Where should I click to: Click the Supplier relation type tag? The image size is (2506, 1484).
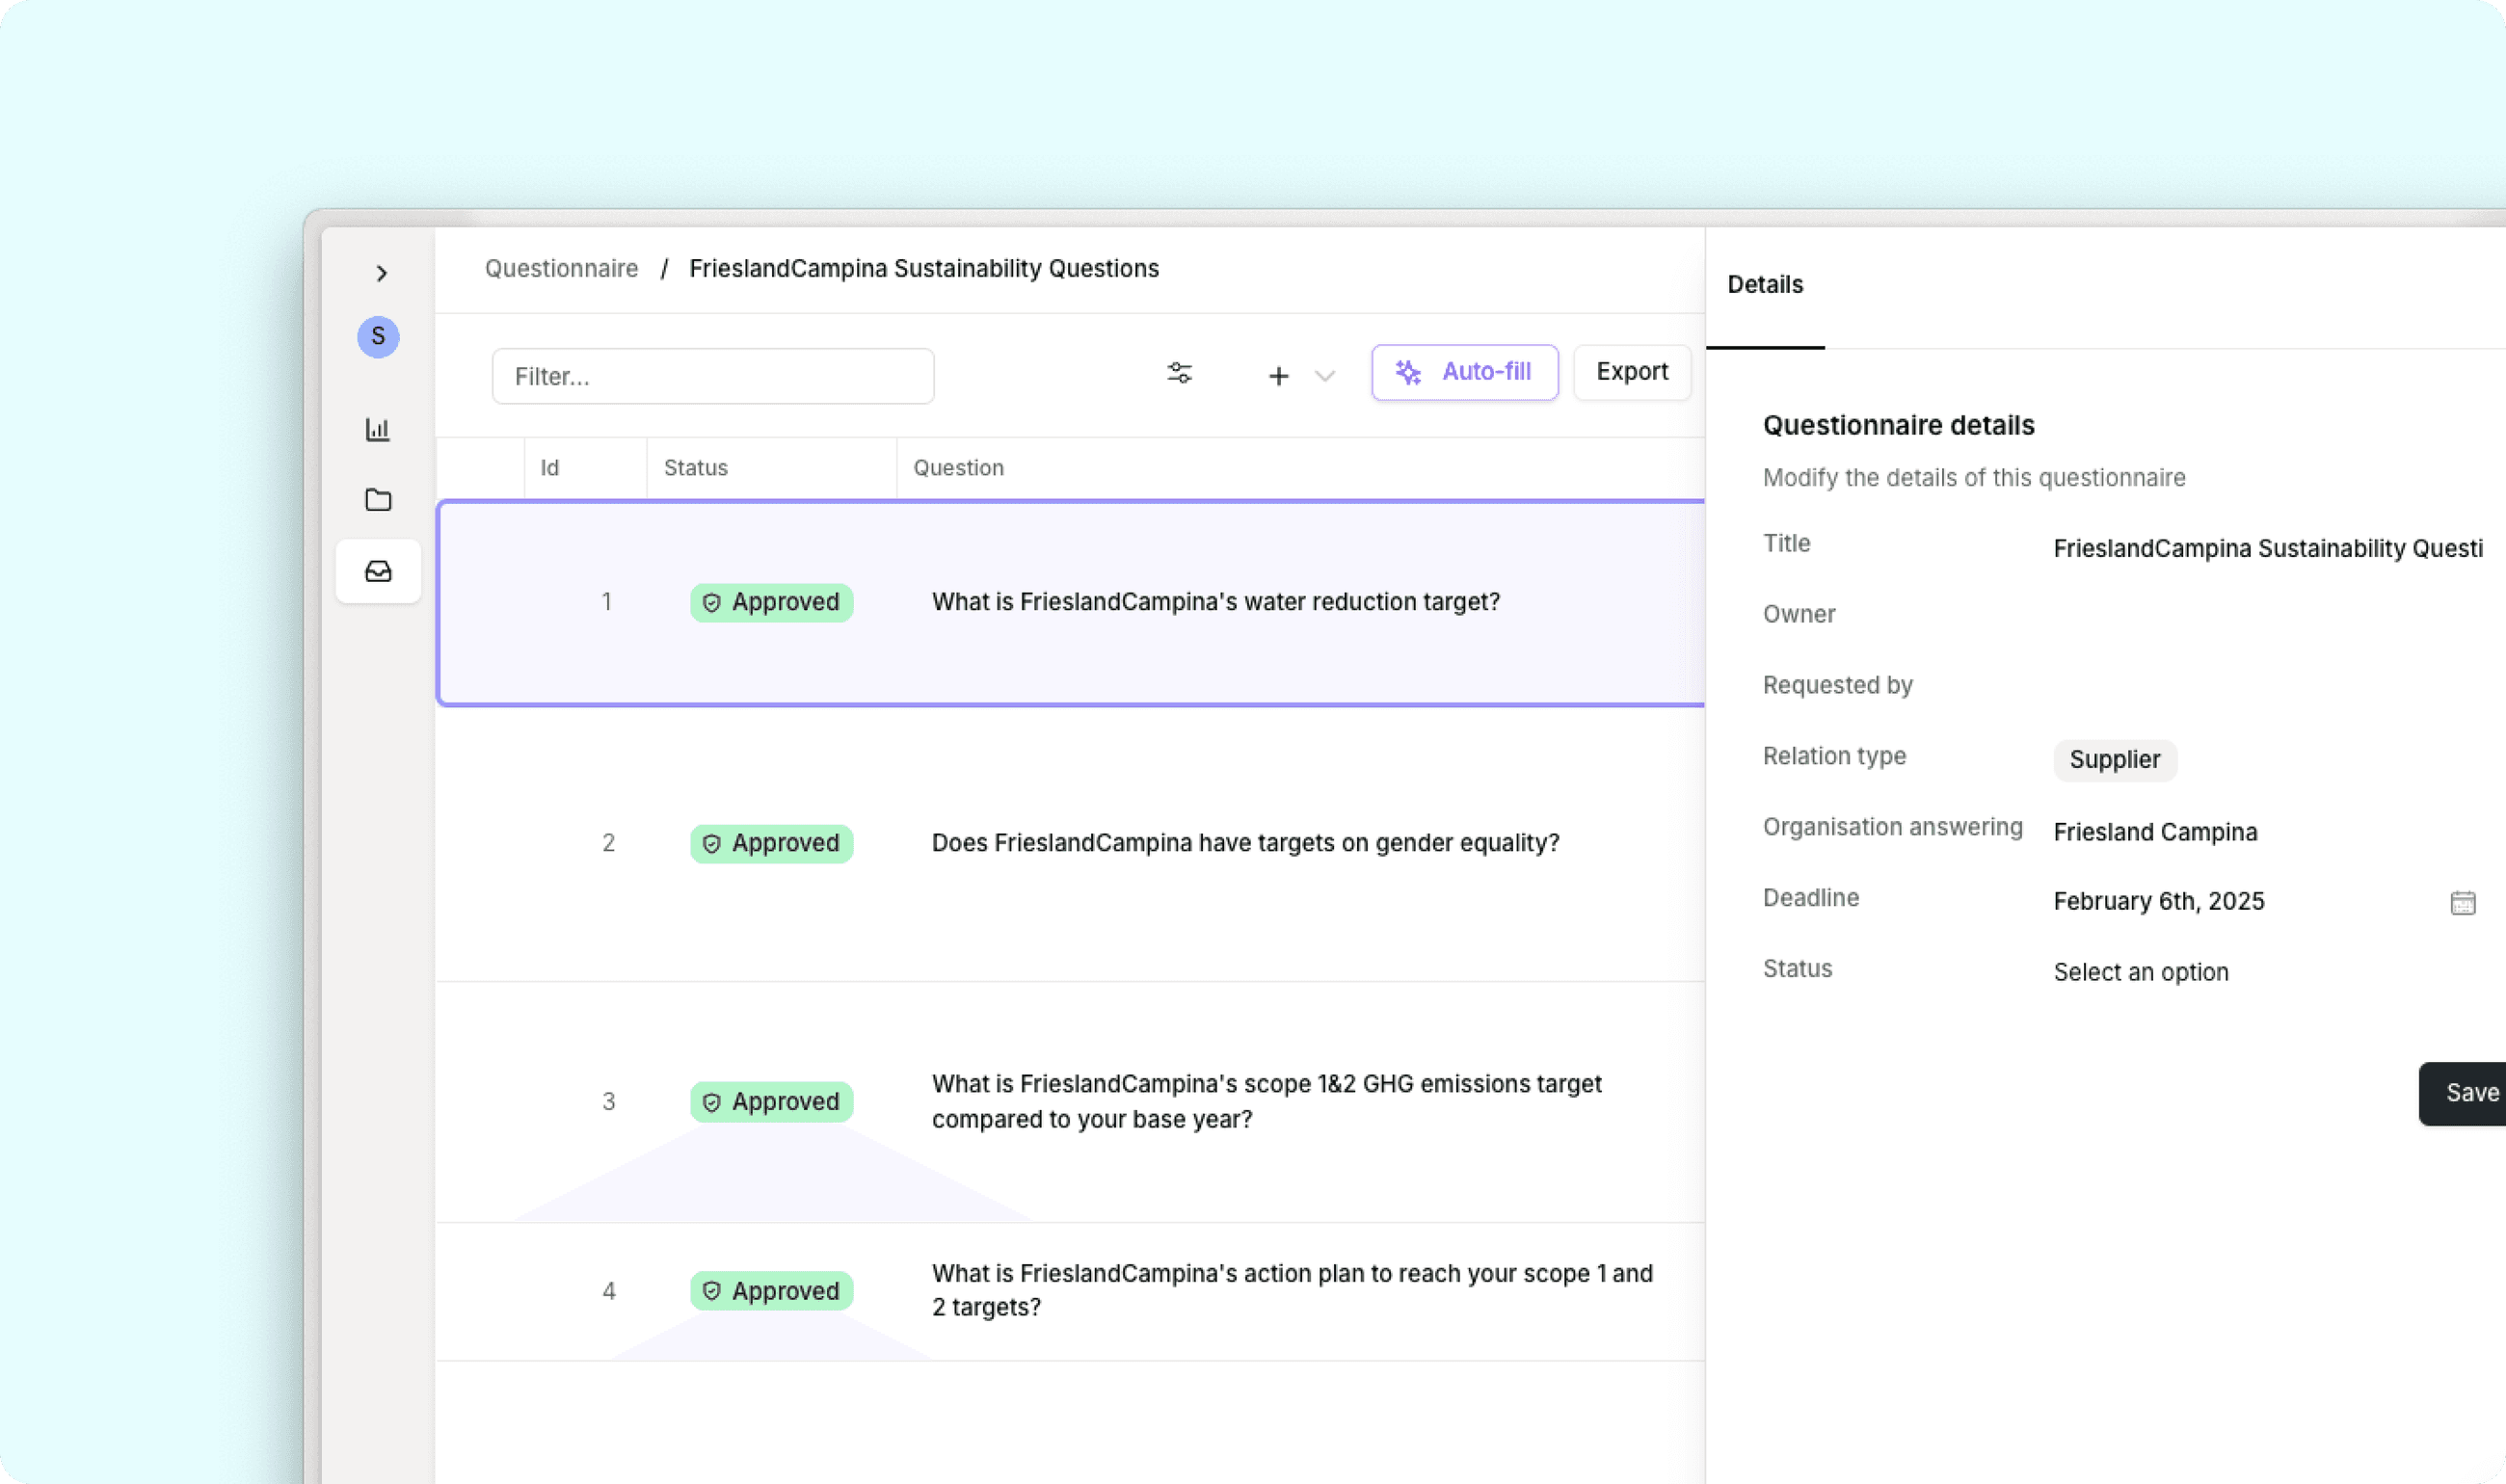2114,760
